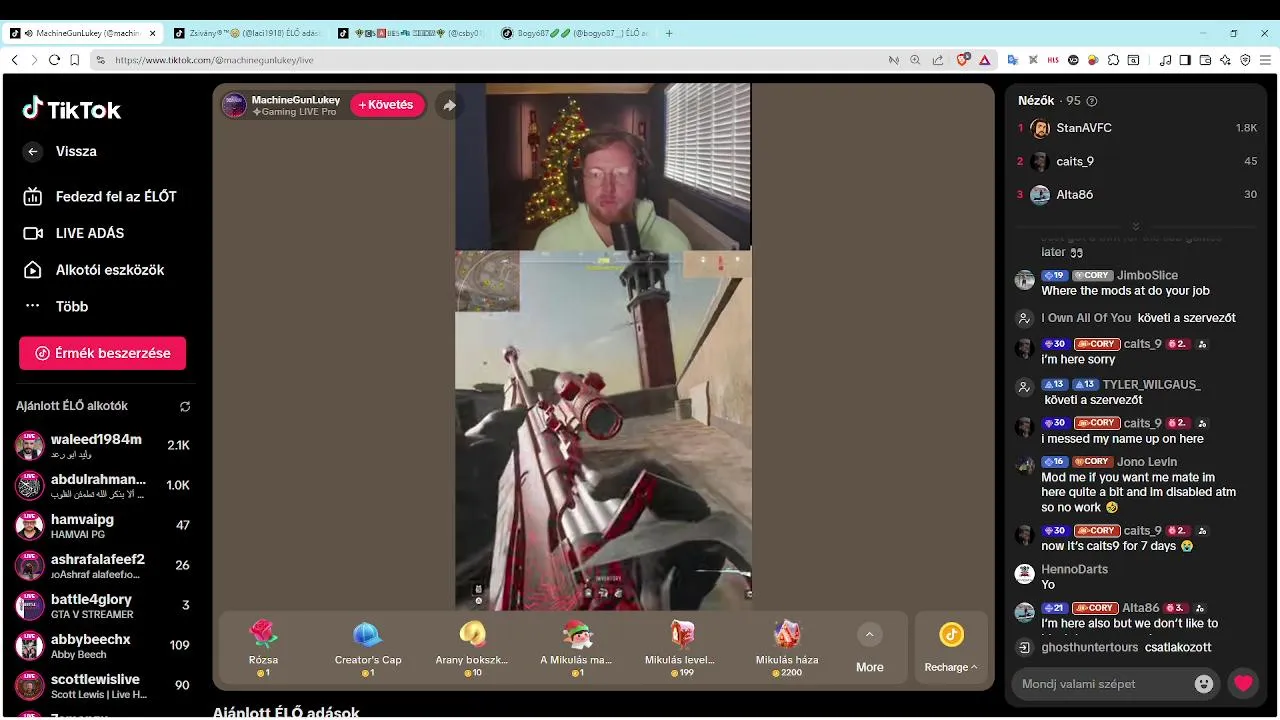Open the Több menu item
Screen dimensions: 1280x720
click(56, 306)
